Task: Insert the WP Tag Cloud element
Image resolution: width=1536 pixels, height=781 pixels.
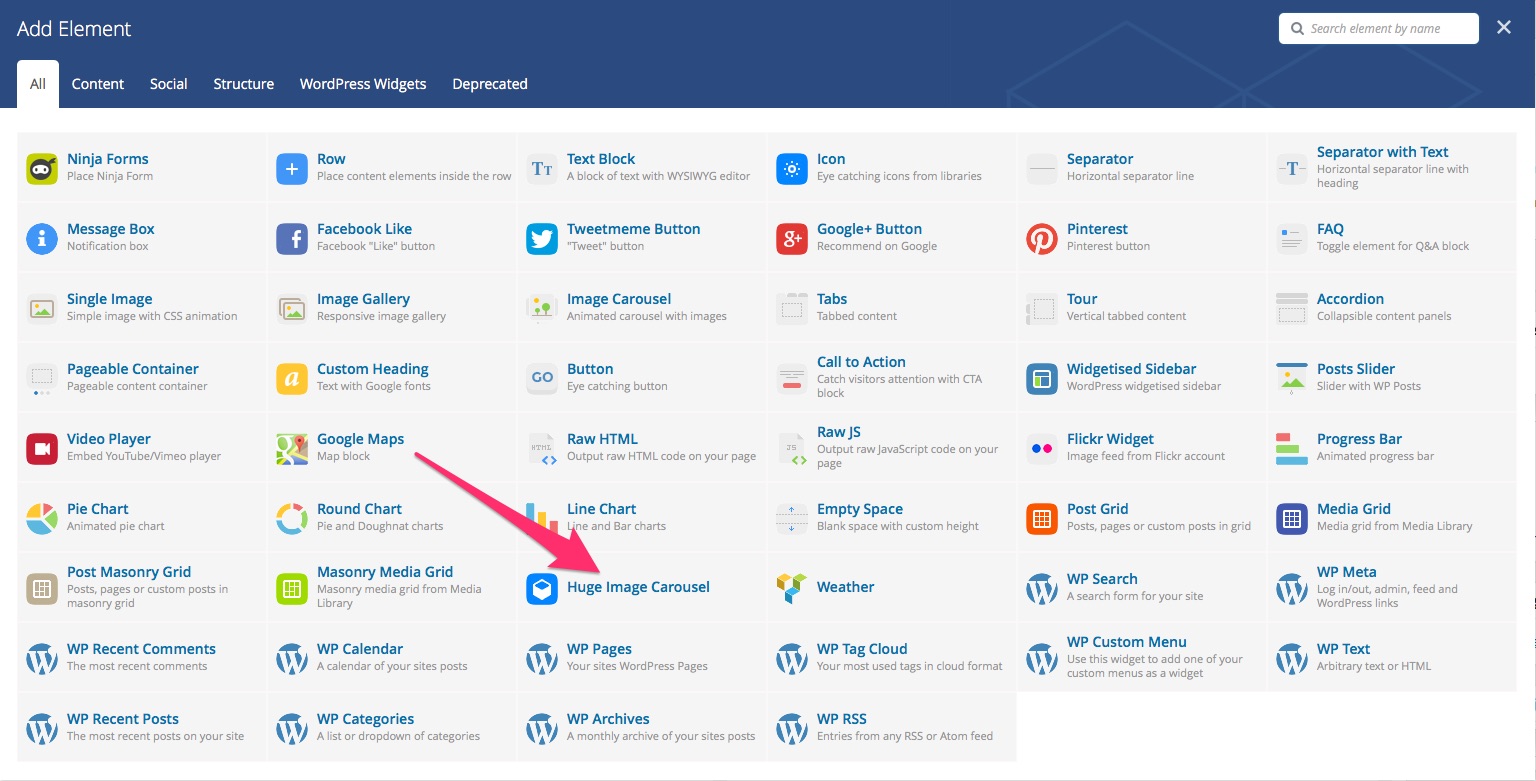Action: coord(892,658)
